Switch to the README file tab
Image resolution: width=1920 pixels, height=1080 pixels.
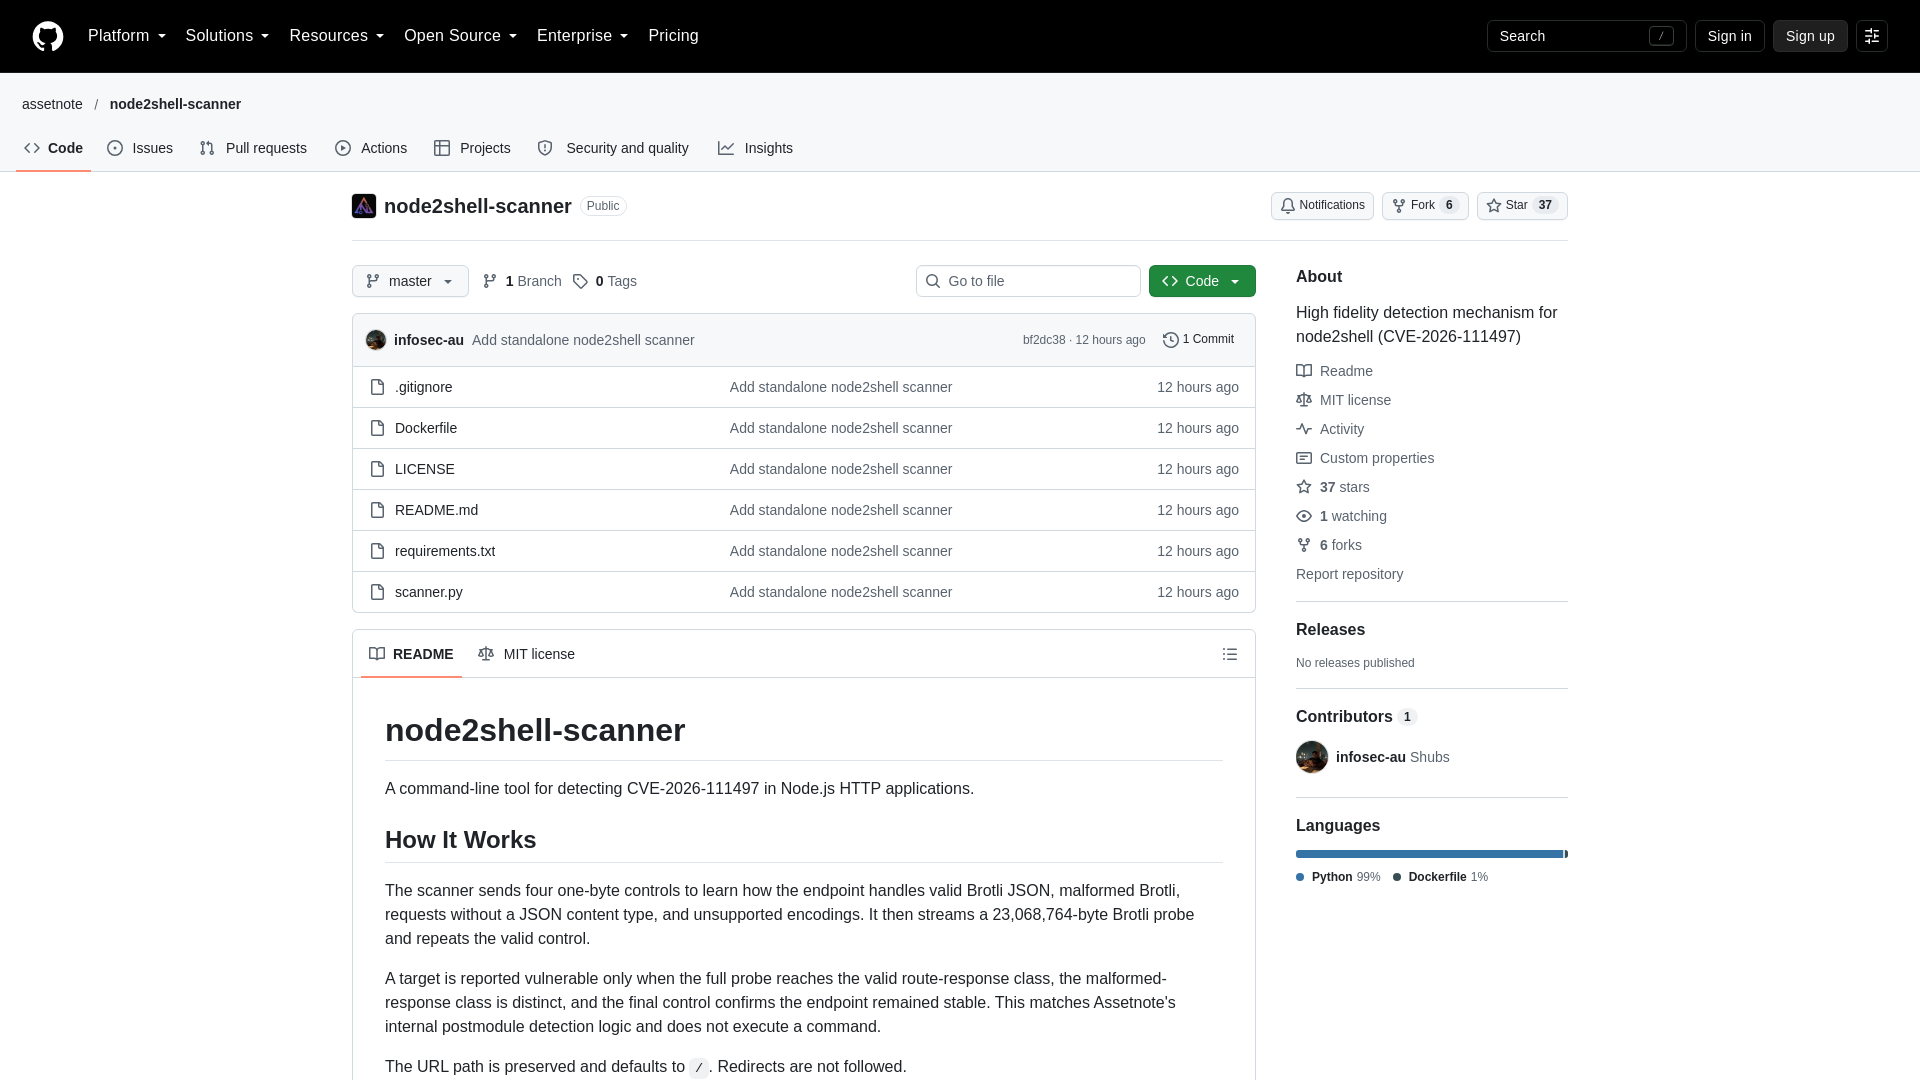click(x=411, y=654)
